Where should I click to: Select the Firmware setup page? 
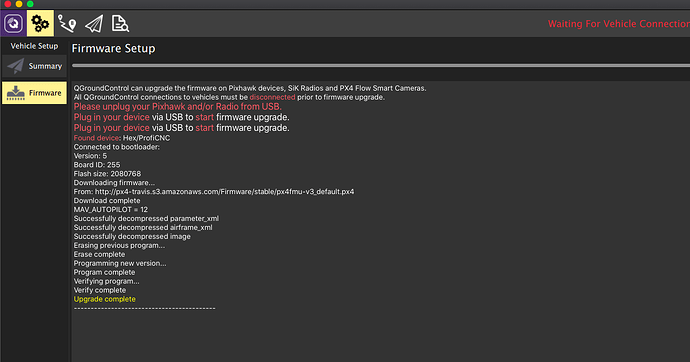34,93
